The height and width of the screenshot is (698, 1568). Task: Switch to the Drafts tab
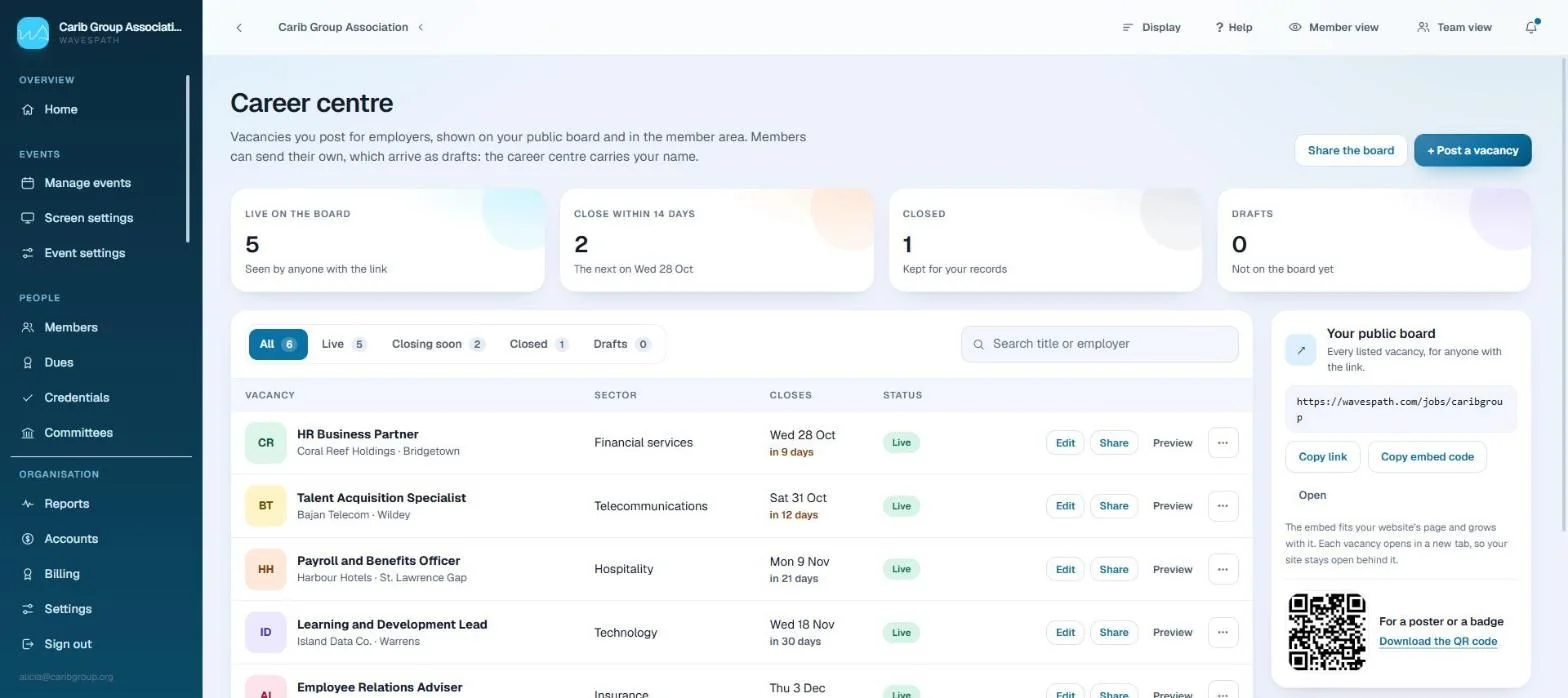622,344
